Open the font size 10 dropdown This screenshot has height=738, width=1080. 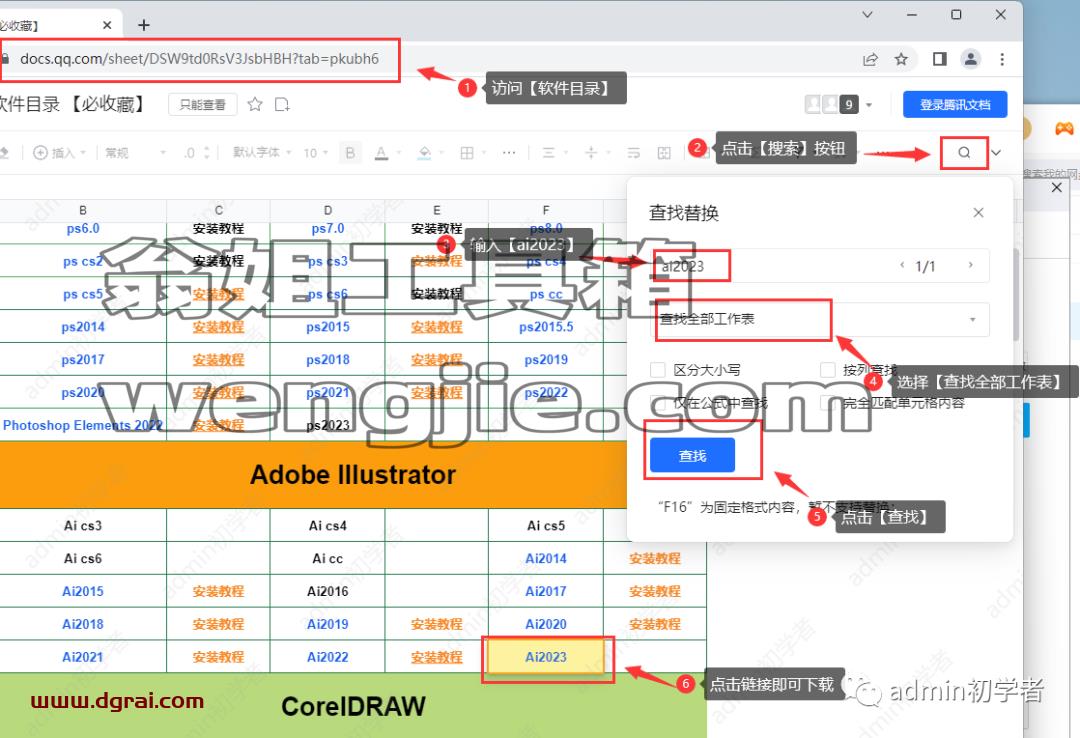315,153
